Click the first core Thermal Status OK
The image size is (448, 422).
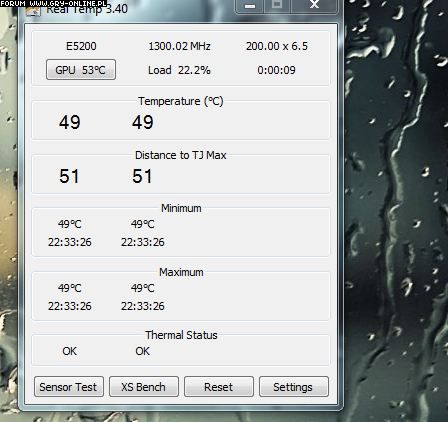70,351
